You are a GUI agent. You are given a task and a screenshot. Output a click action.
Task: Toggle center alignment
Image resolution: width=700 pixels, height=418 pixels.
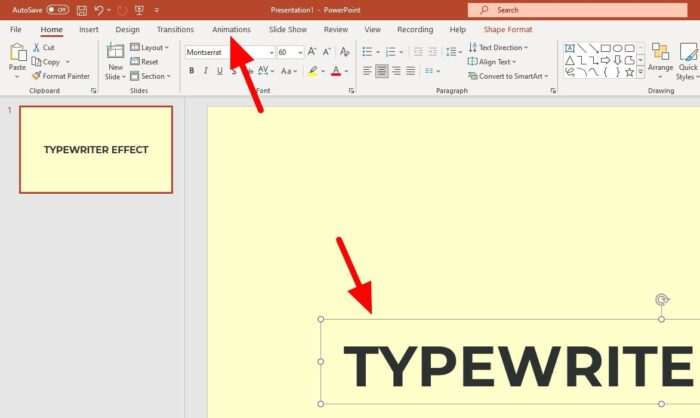click(x=381, y=71)
